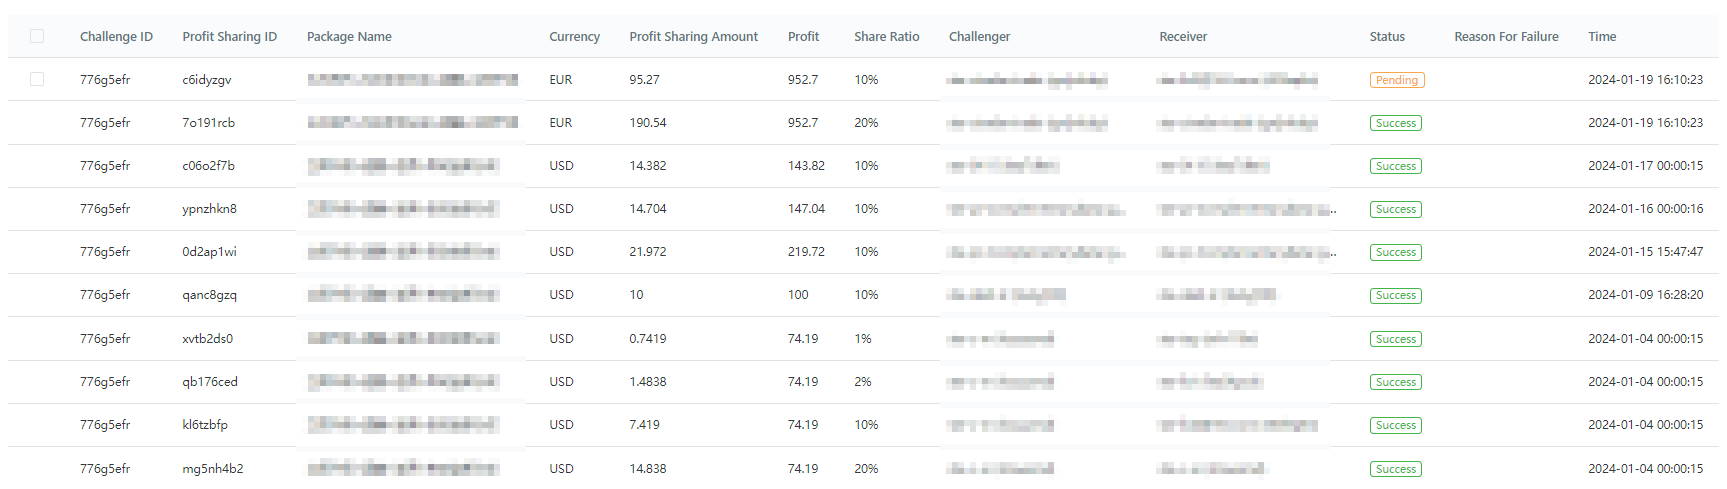
Task: Click the Challenger column header
Action: coord(979,37)
